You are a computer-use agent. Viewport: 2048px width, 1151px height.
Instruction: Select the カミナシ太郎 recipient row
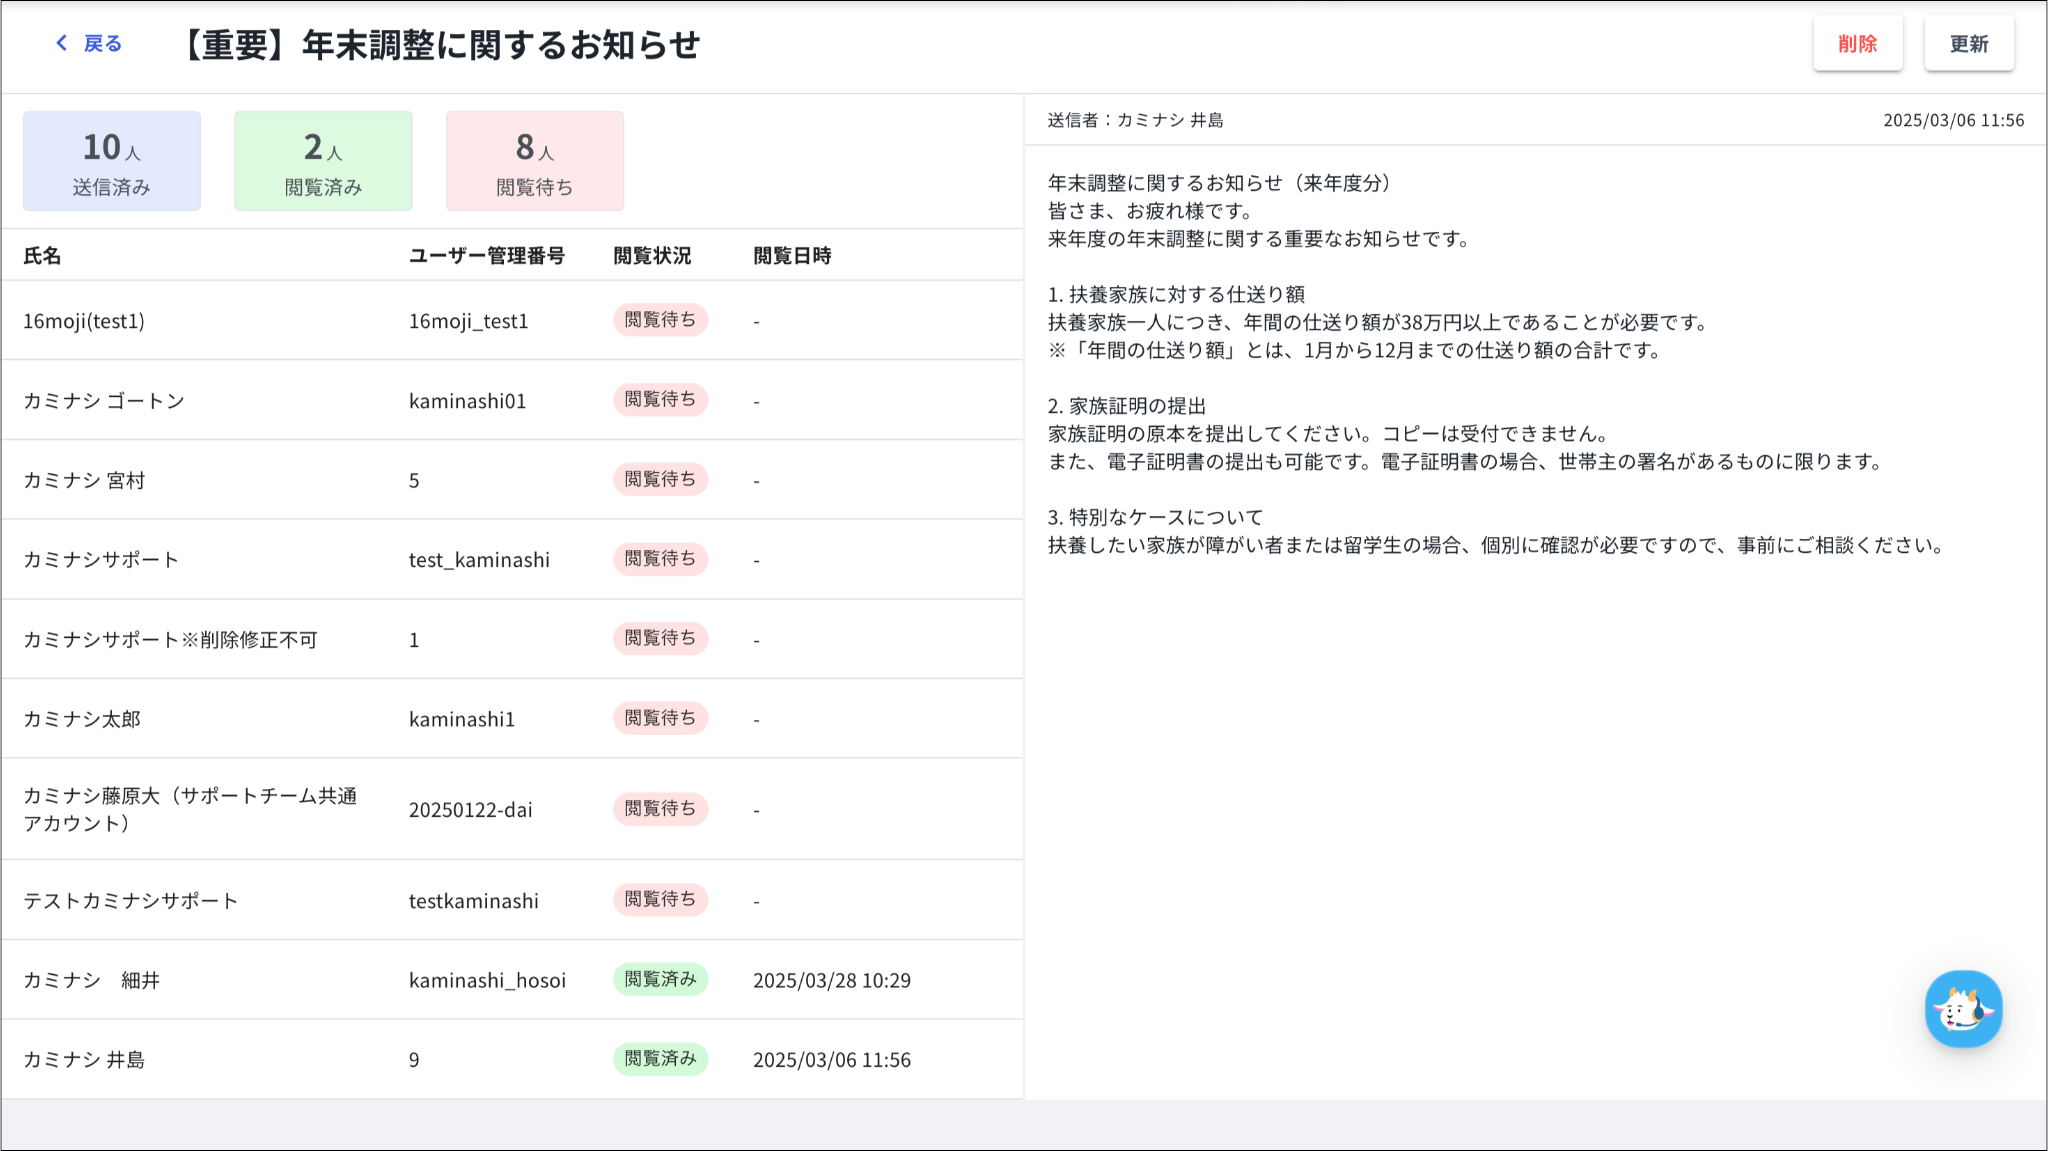click(82, 719)
